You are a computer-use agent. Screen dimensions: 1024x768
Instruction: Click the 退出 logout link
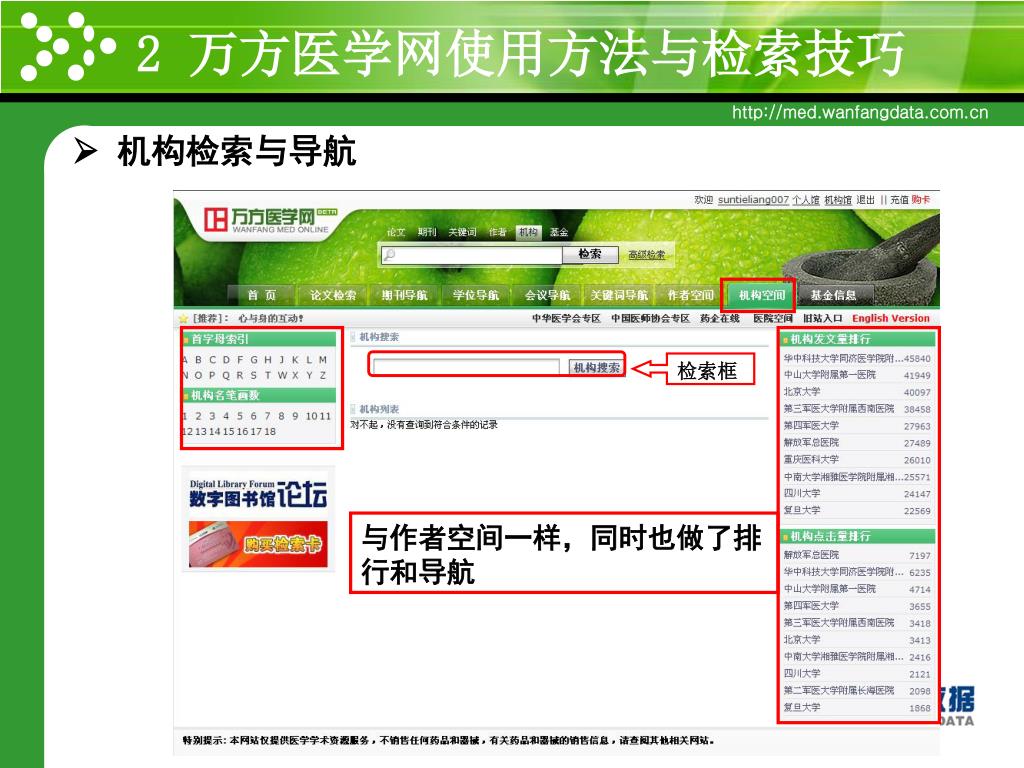coord(865,200)
